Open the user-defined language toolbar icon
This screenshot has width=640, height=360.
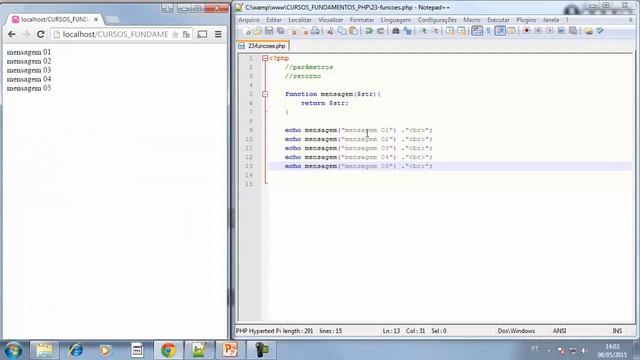point(511,31)
